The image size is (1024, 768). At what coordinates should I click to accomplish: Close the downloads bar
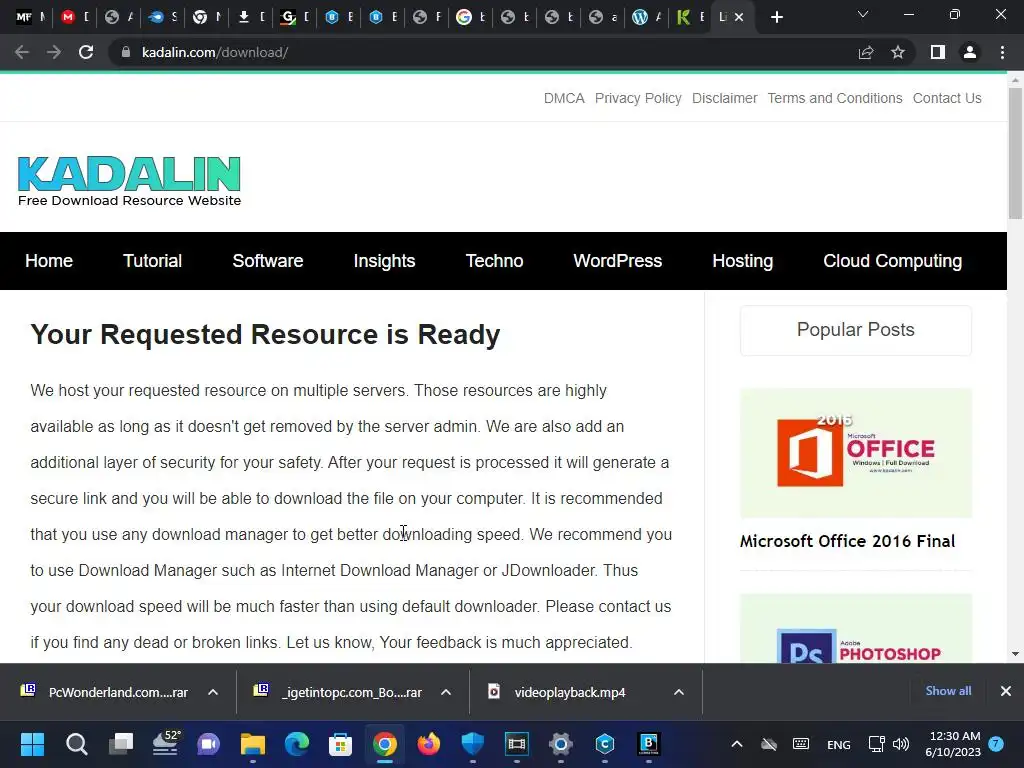click(x=1006, y=691)
